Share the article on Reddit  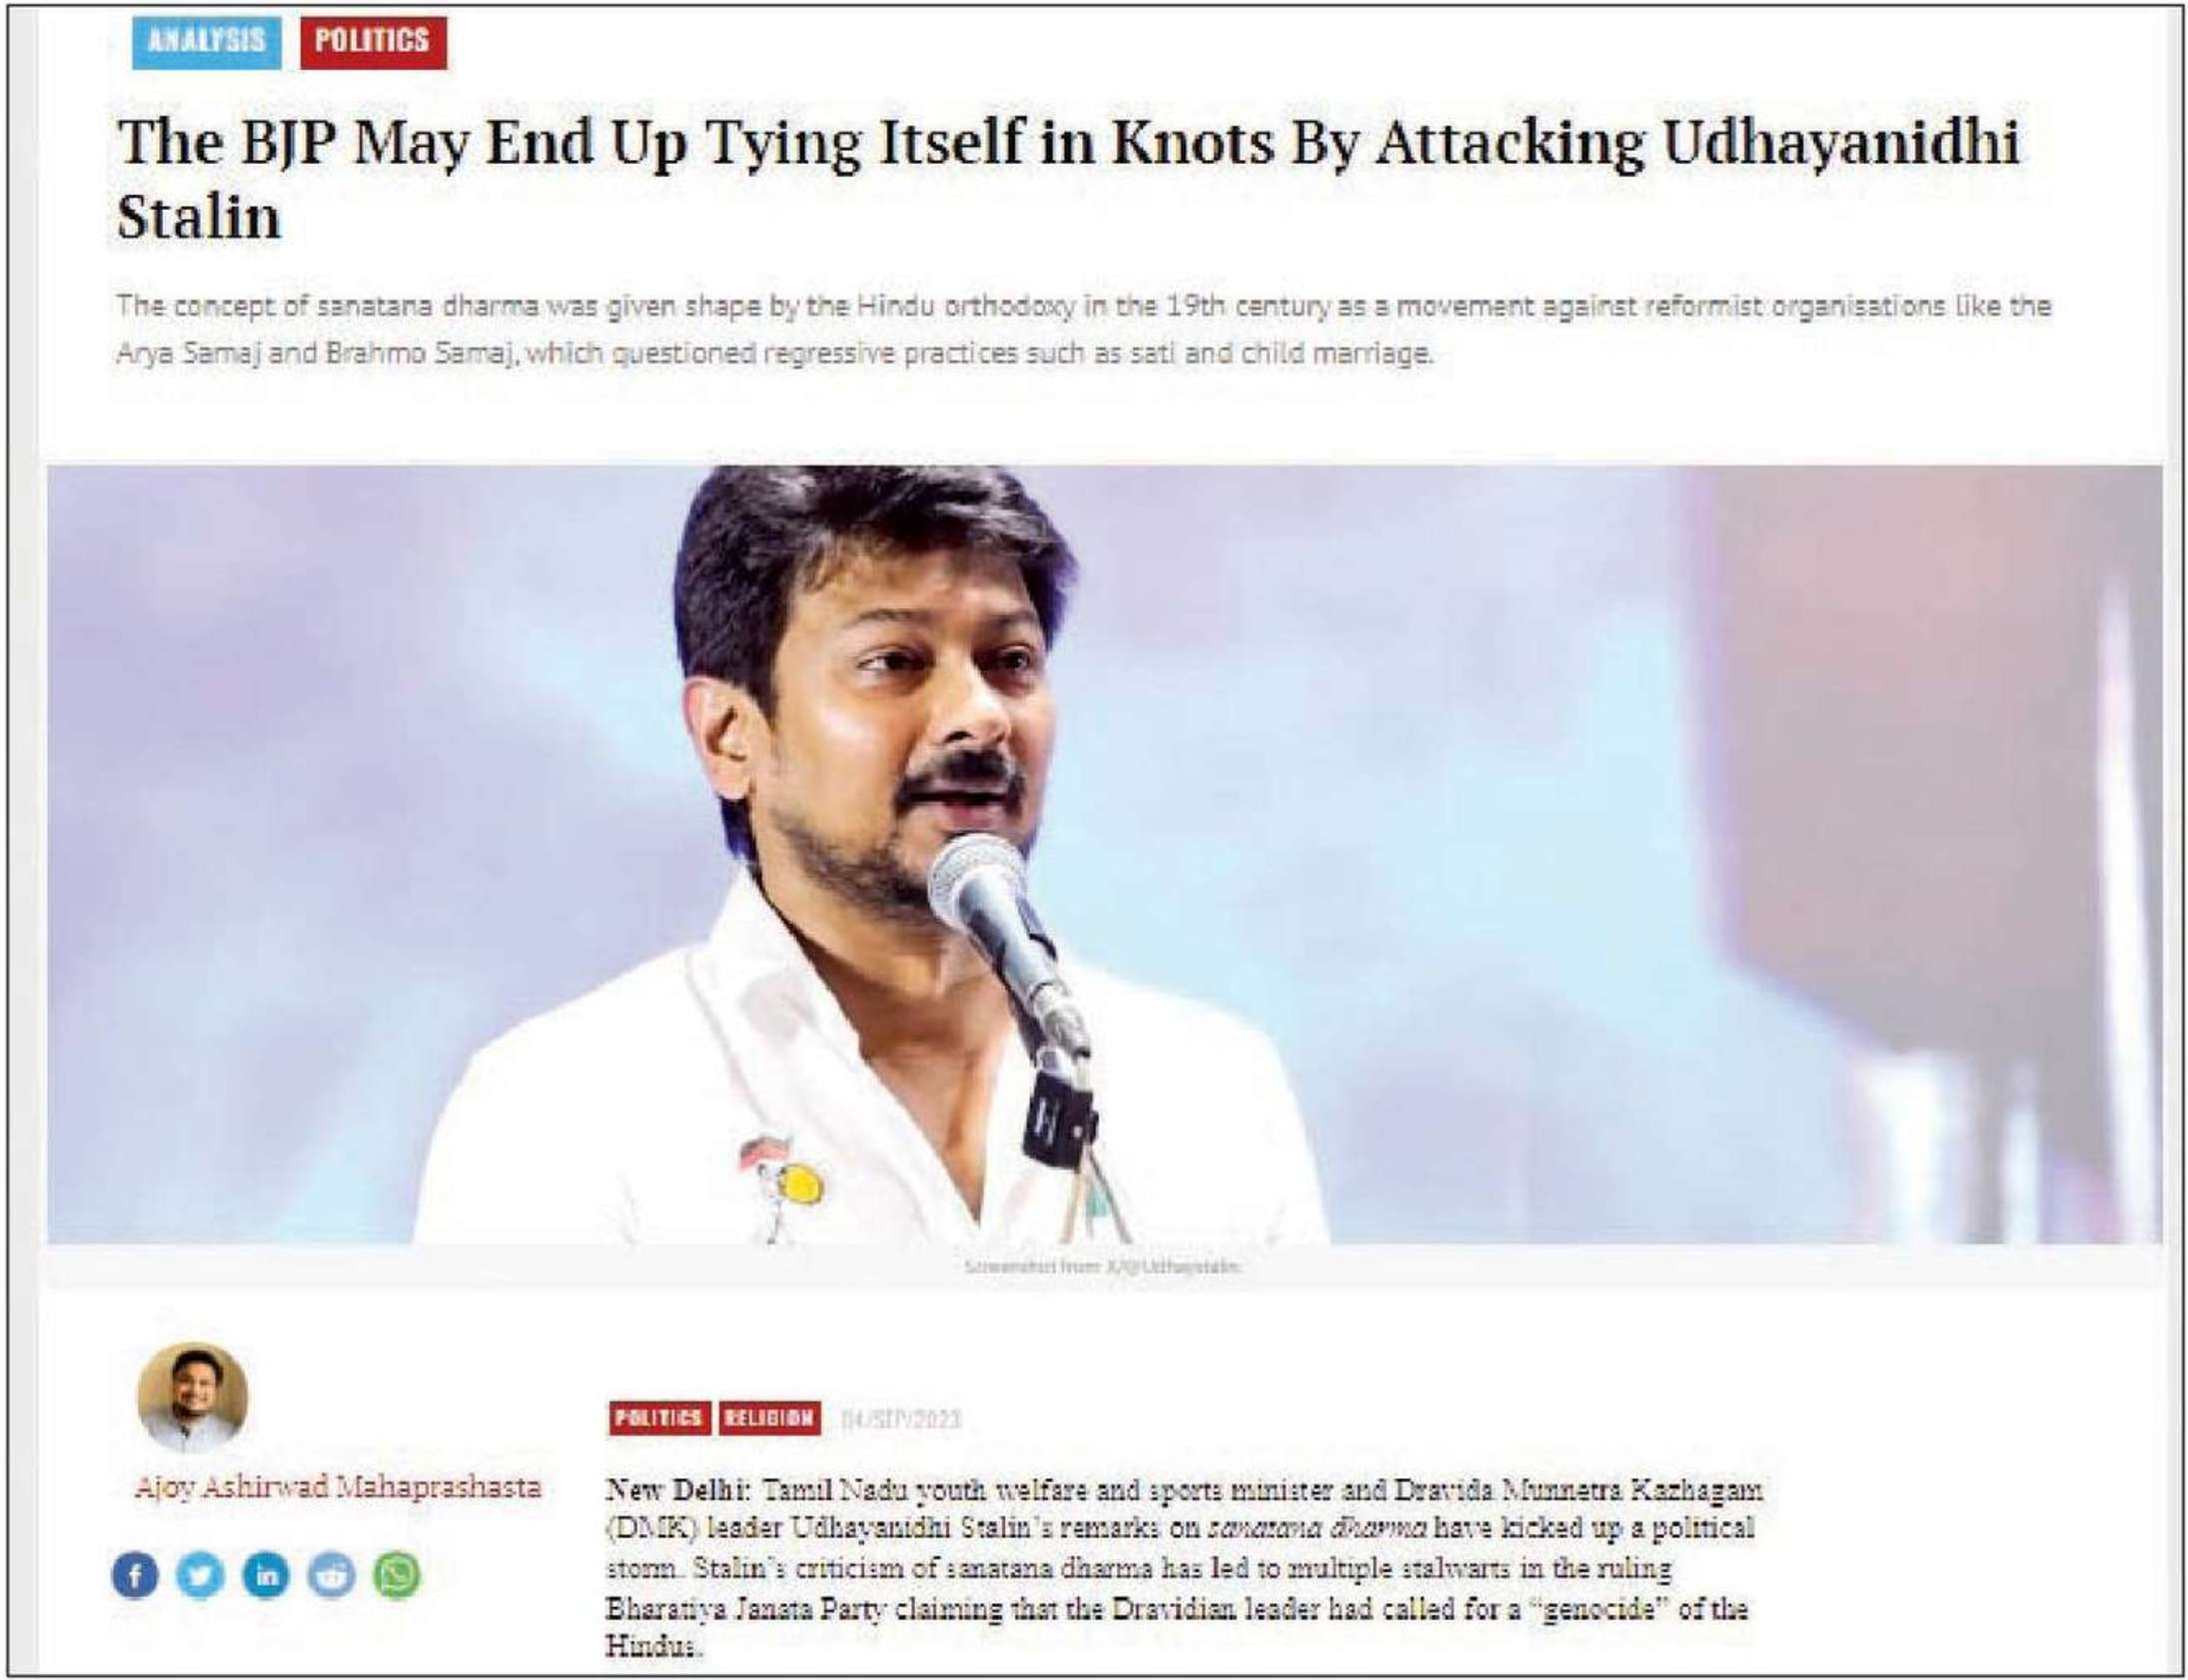click(332, 1577)
